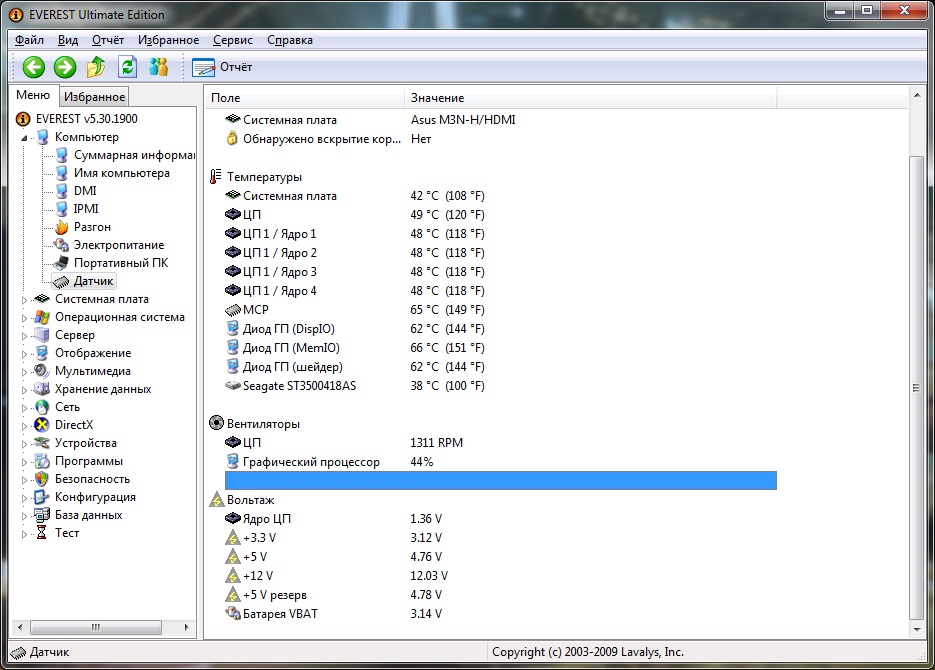Click the Отчёт toolbar button label

(x=236, y=67)
